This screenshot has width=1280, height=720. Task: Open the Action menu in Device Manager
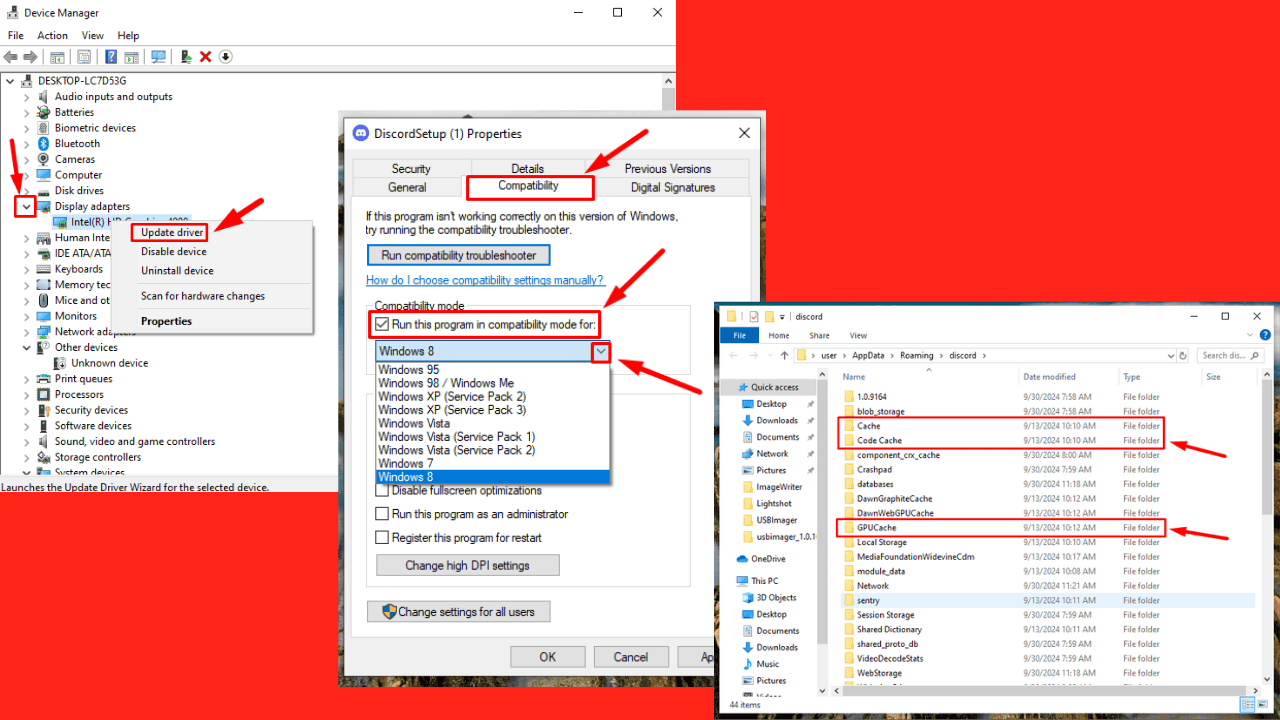(x=52, y=35)
